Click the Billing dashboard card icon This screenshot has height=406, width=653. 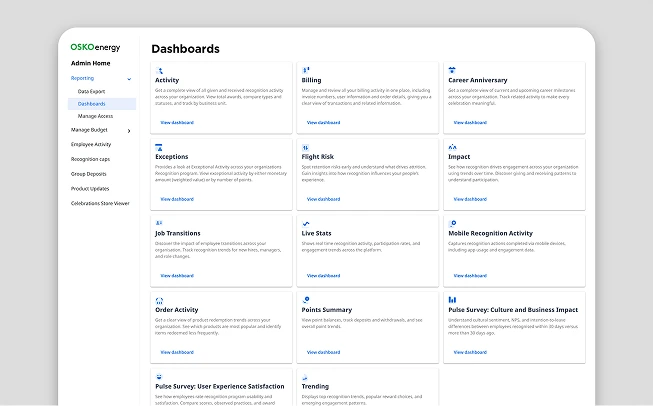click(x=306, y=70)
